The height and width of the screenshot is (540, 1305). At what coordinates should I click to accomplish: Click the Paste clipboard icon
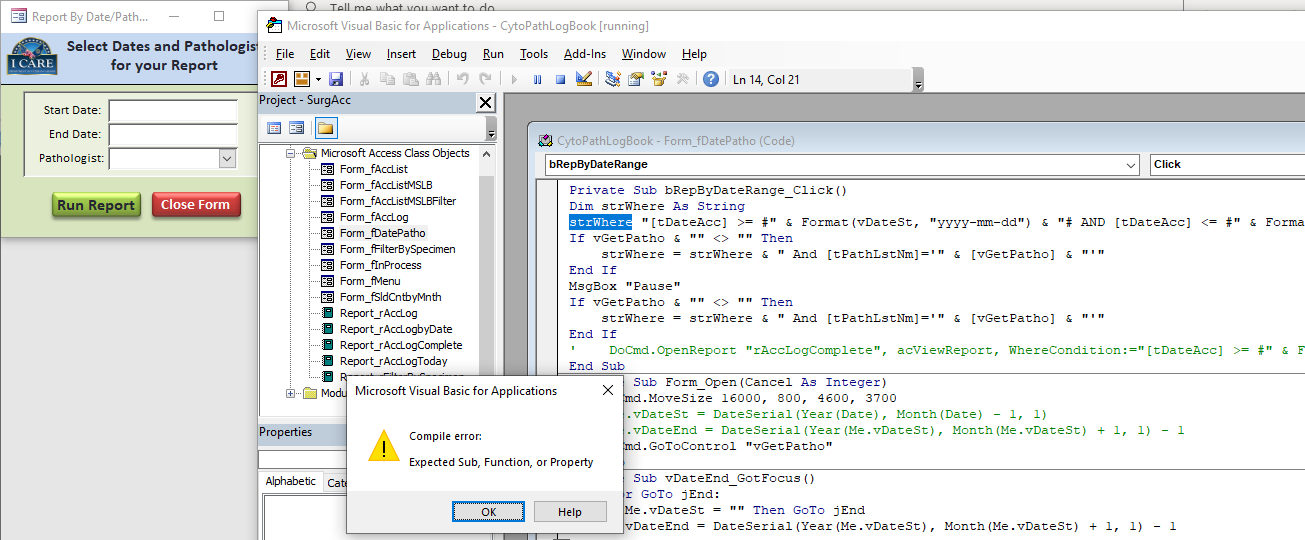(410, 79)
